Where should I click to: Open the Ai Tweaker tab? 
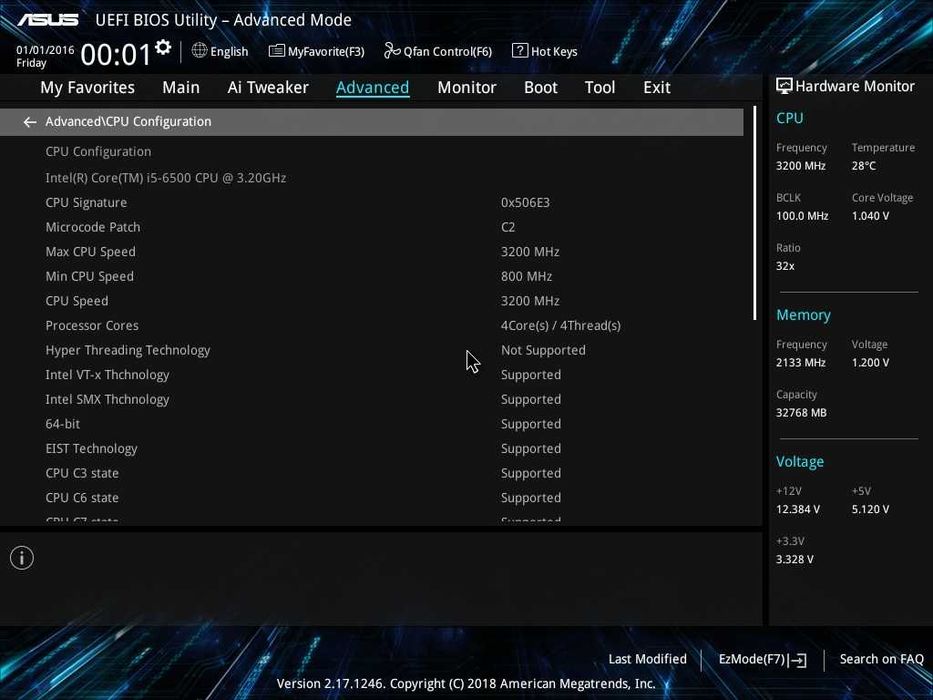pos(268,88)
